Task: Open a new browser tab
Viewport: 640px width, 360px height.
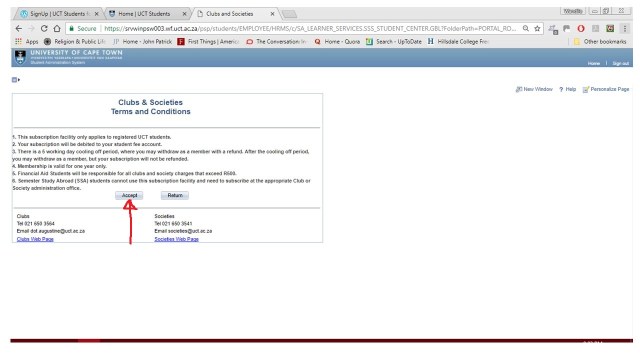Action: [289, 14]
